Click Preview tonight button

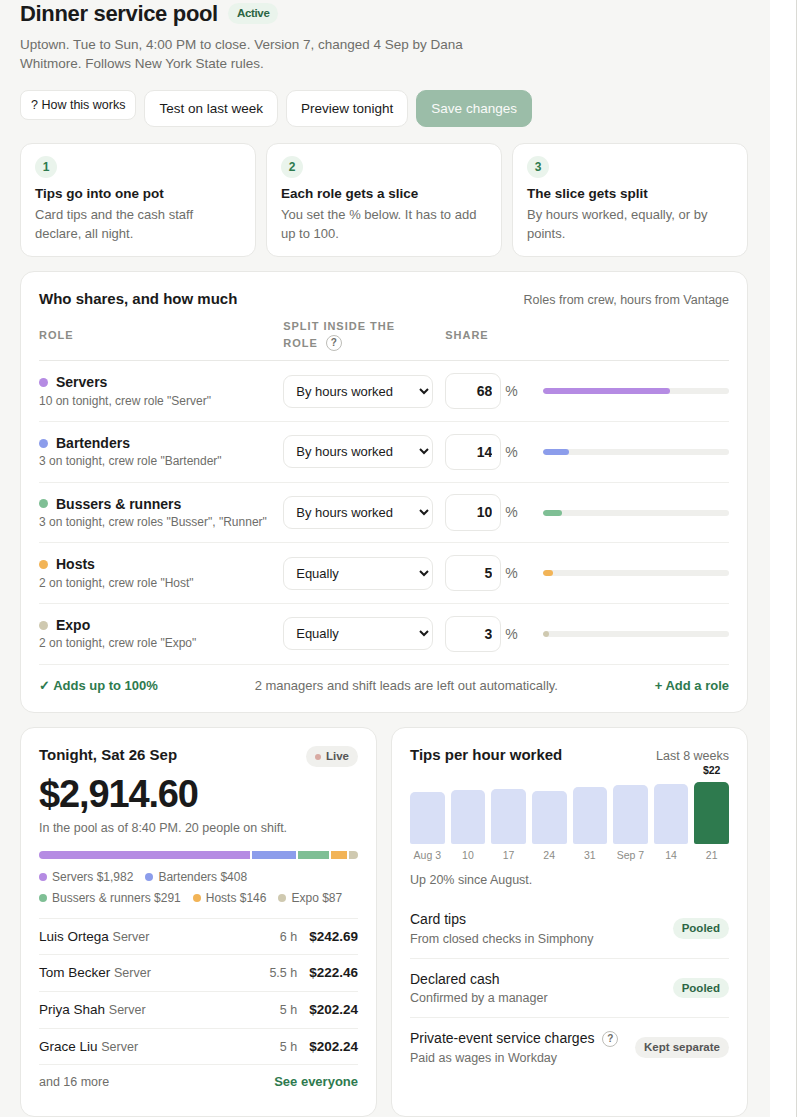click(x=347, y=108)
